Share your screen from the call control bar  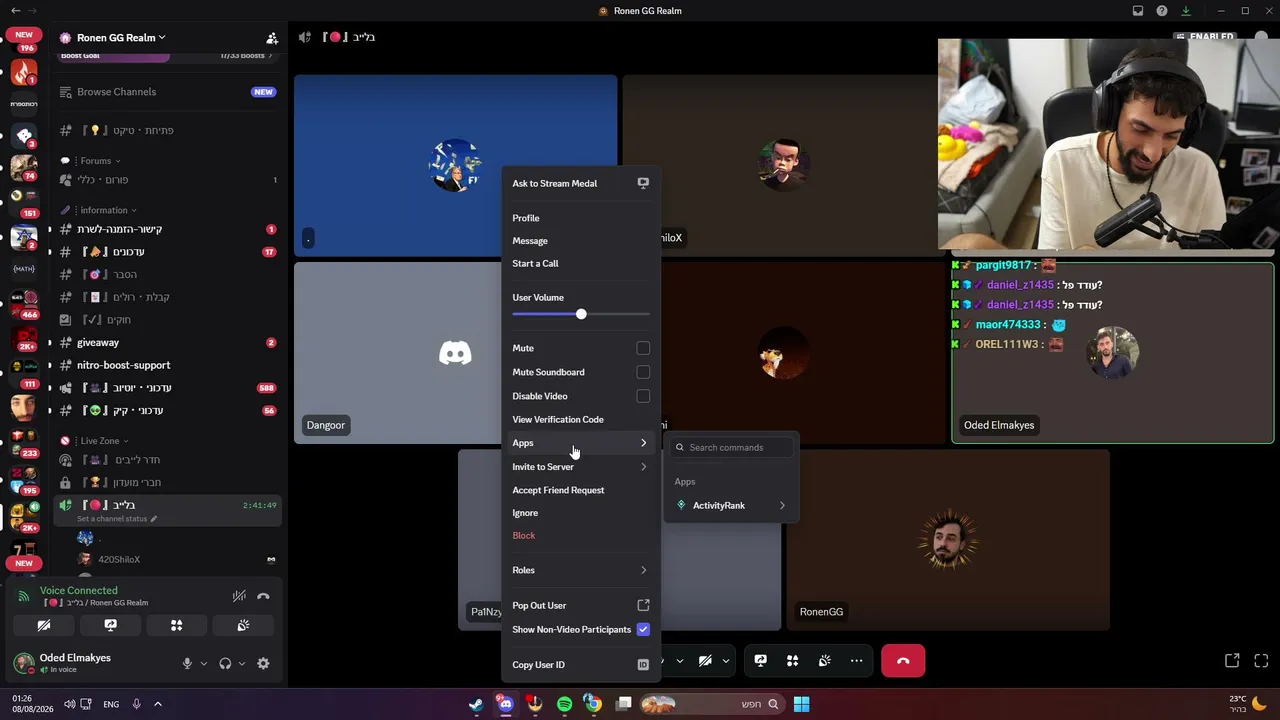(760, 661)
